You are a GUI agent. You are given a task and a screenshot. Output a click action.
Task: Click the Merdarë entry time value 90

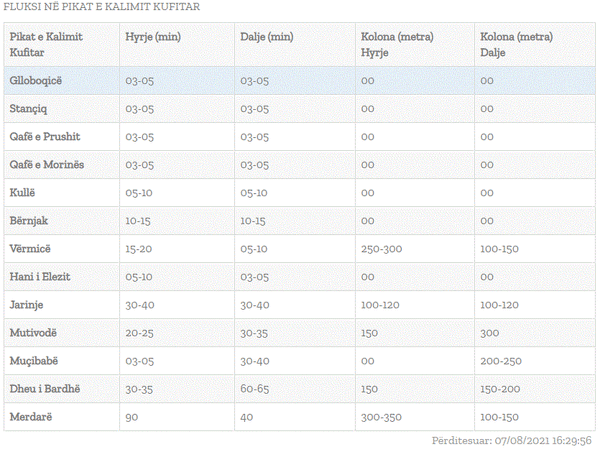click(132, 417)
